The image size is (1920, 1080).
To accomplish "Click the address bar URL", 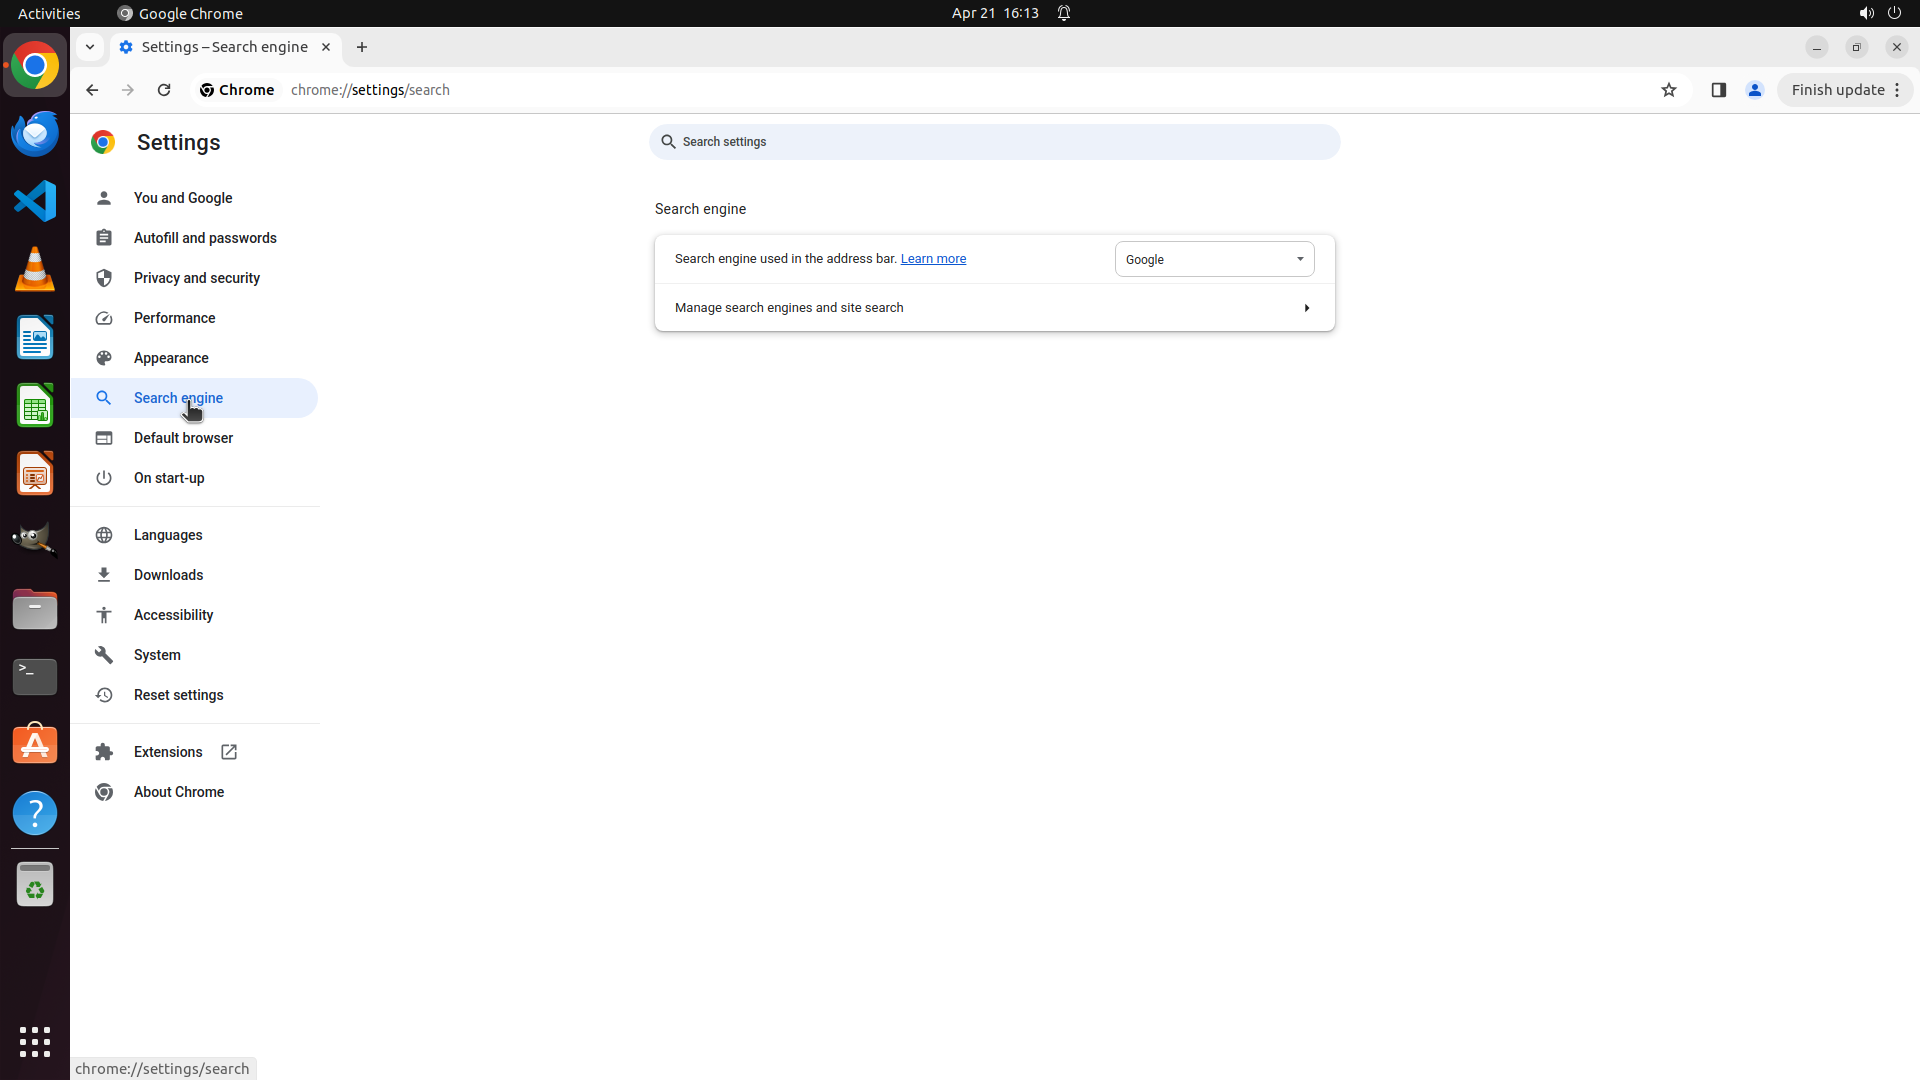I will pyautogui.click(x=370, y=90).
